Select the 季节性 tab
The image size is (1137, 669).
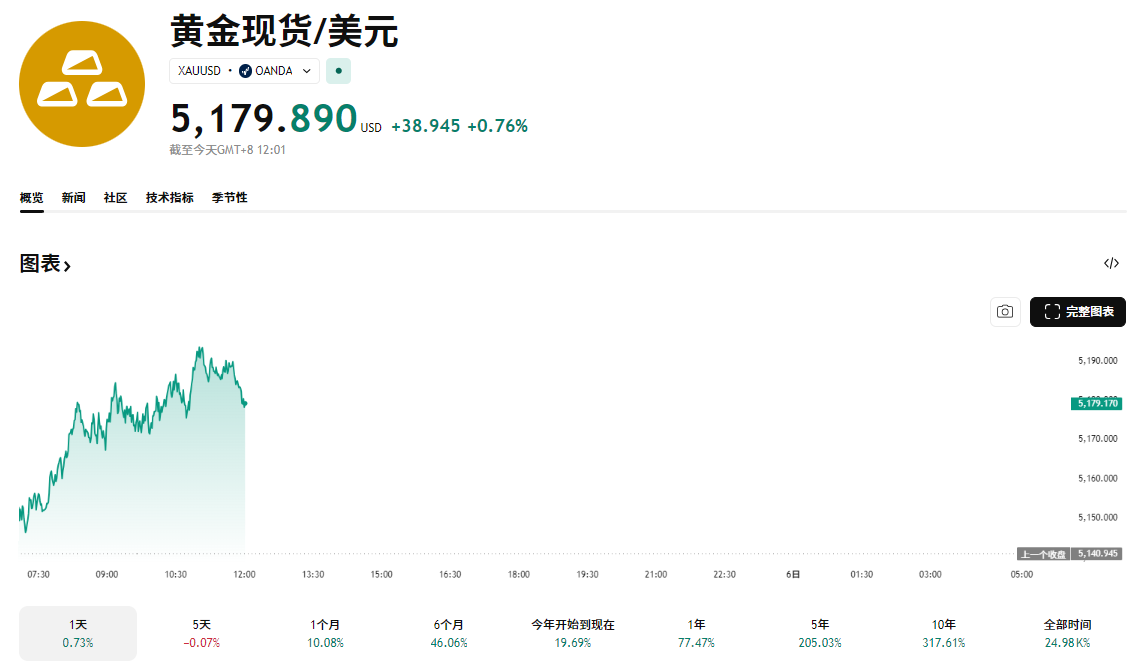229,197
